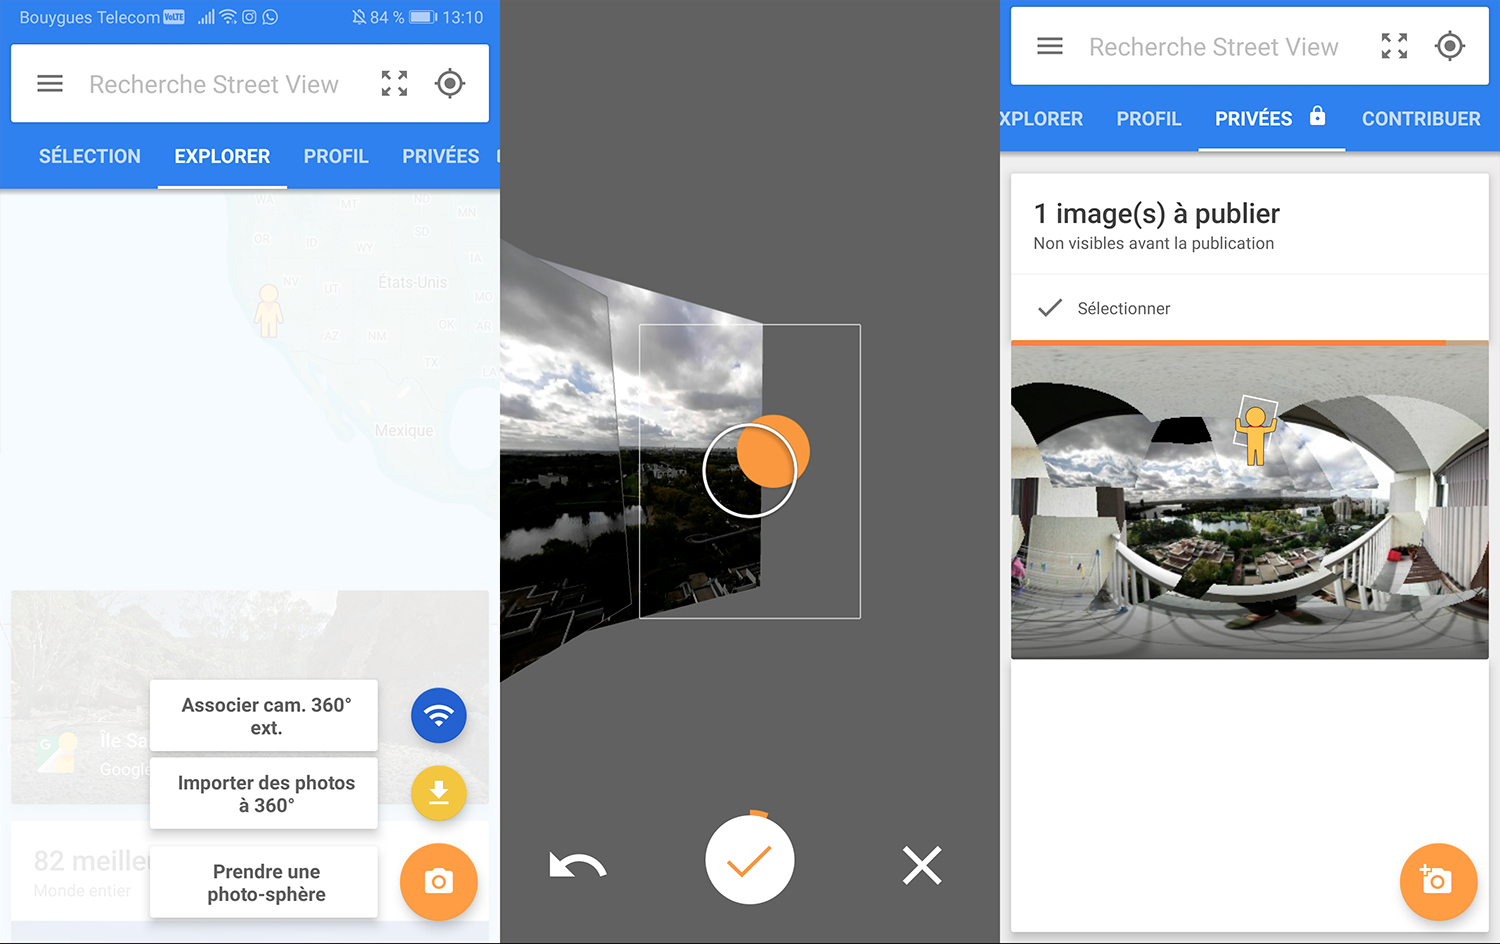1500x944 pixels.
Task: Open PROFIL tab in left screen
Action: click(336, 156)
